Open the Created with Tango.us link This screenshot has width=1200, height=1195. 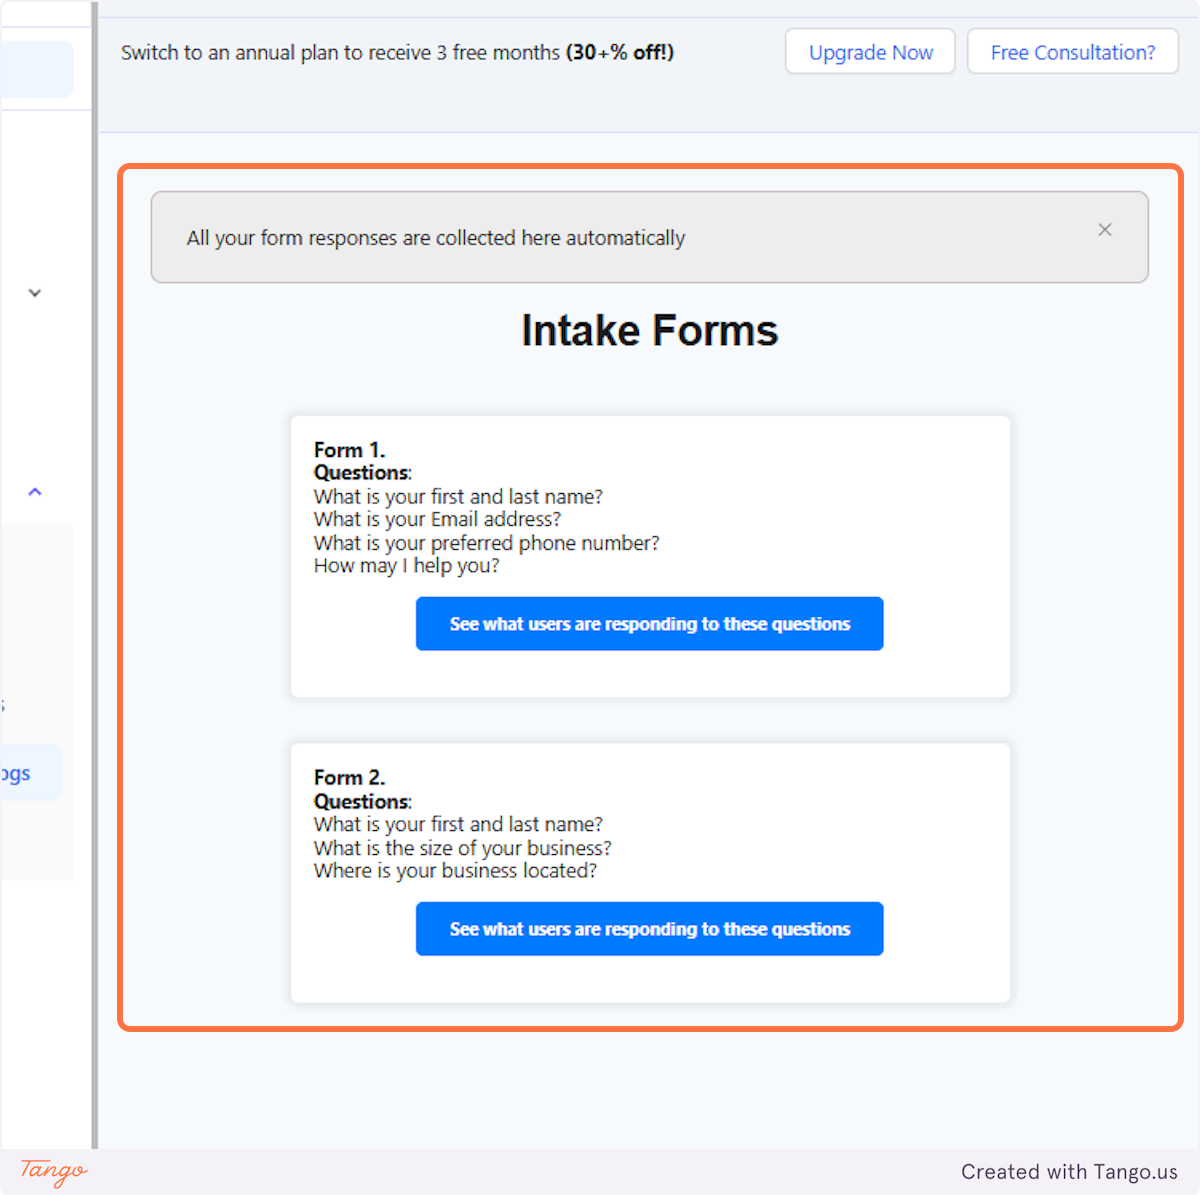(x=1070, y=1172)
